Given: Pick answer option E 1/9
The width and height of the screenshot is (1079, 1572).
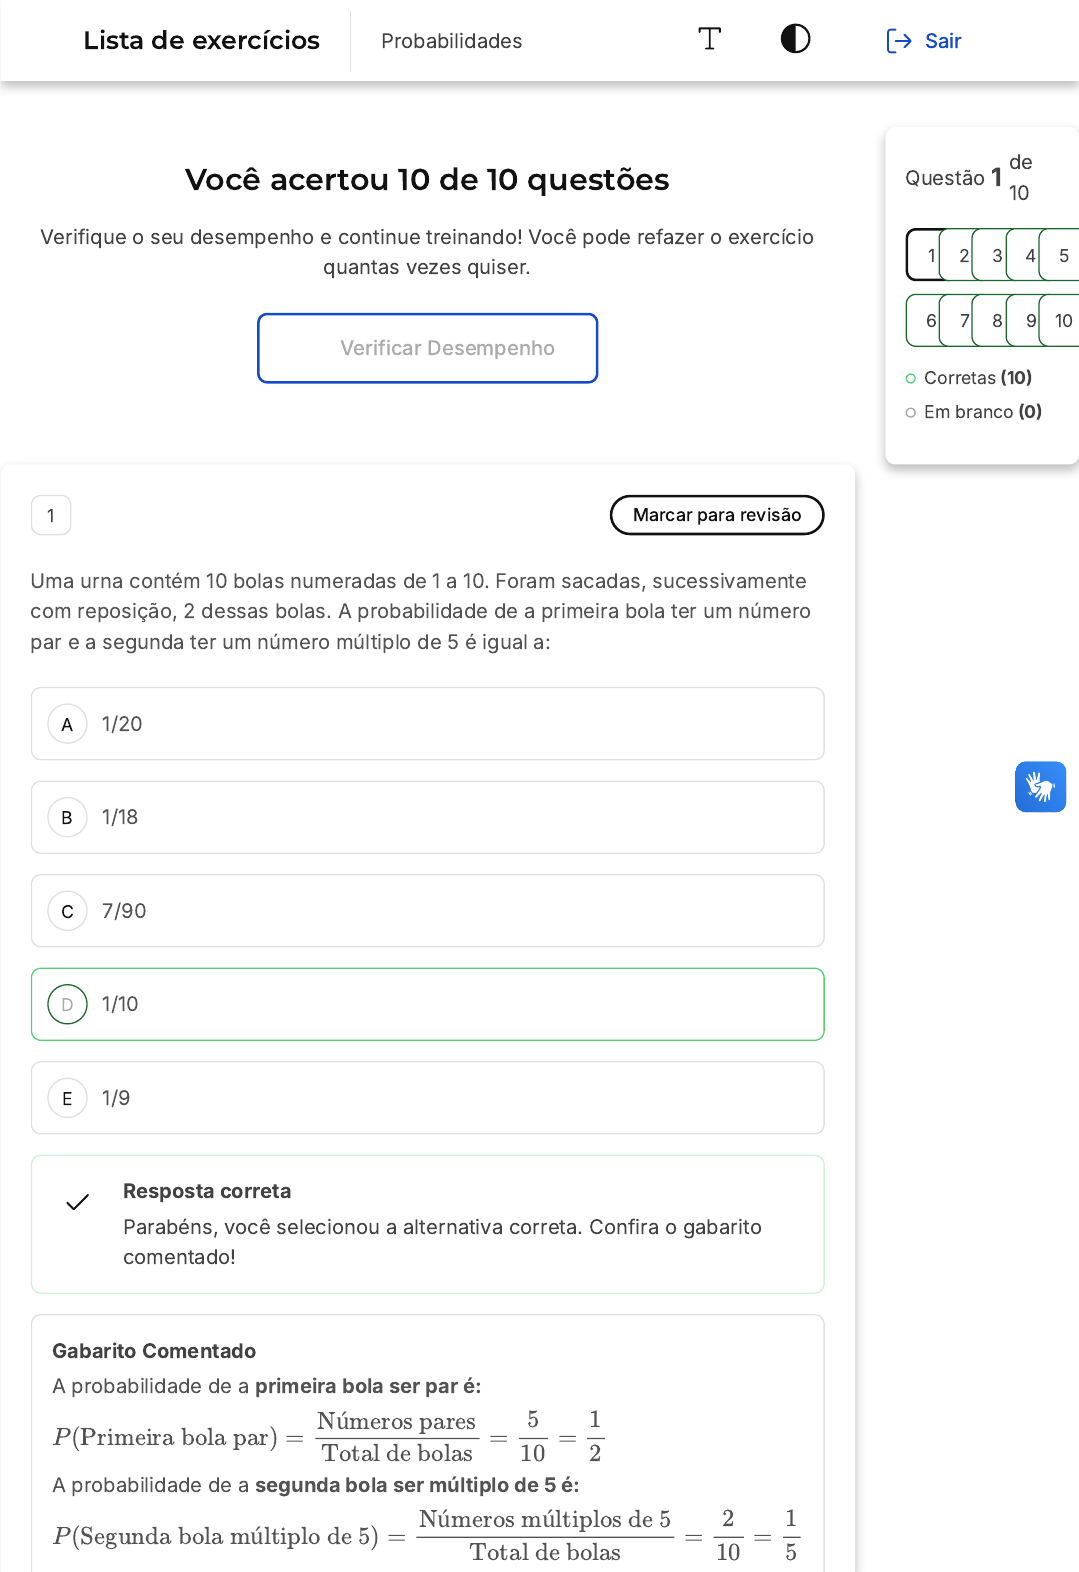Looking at the screenshot, I should coord(427,1098).
